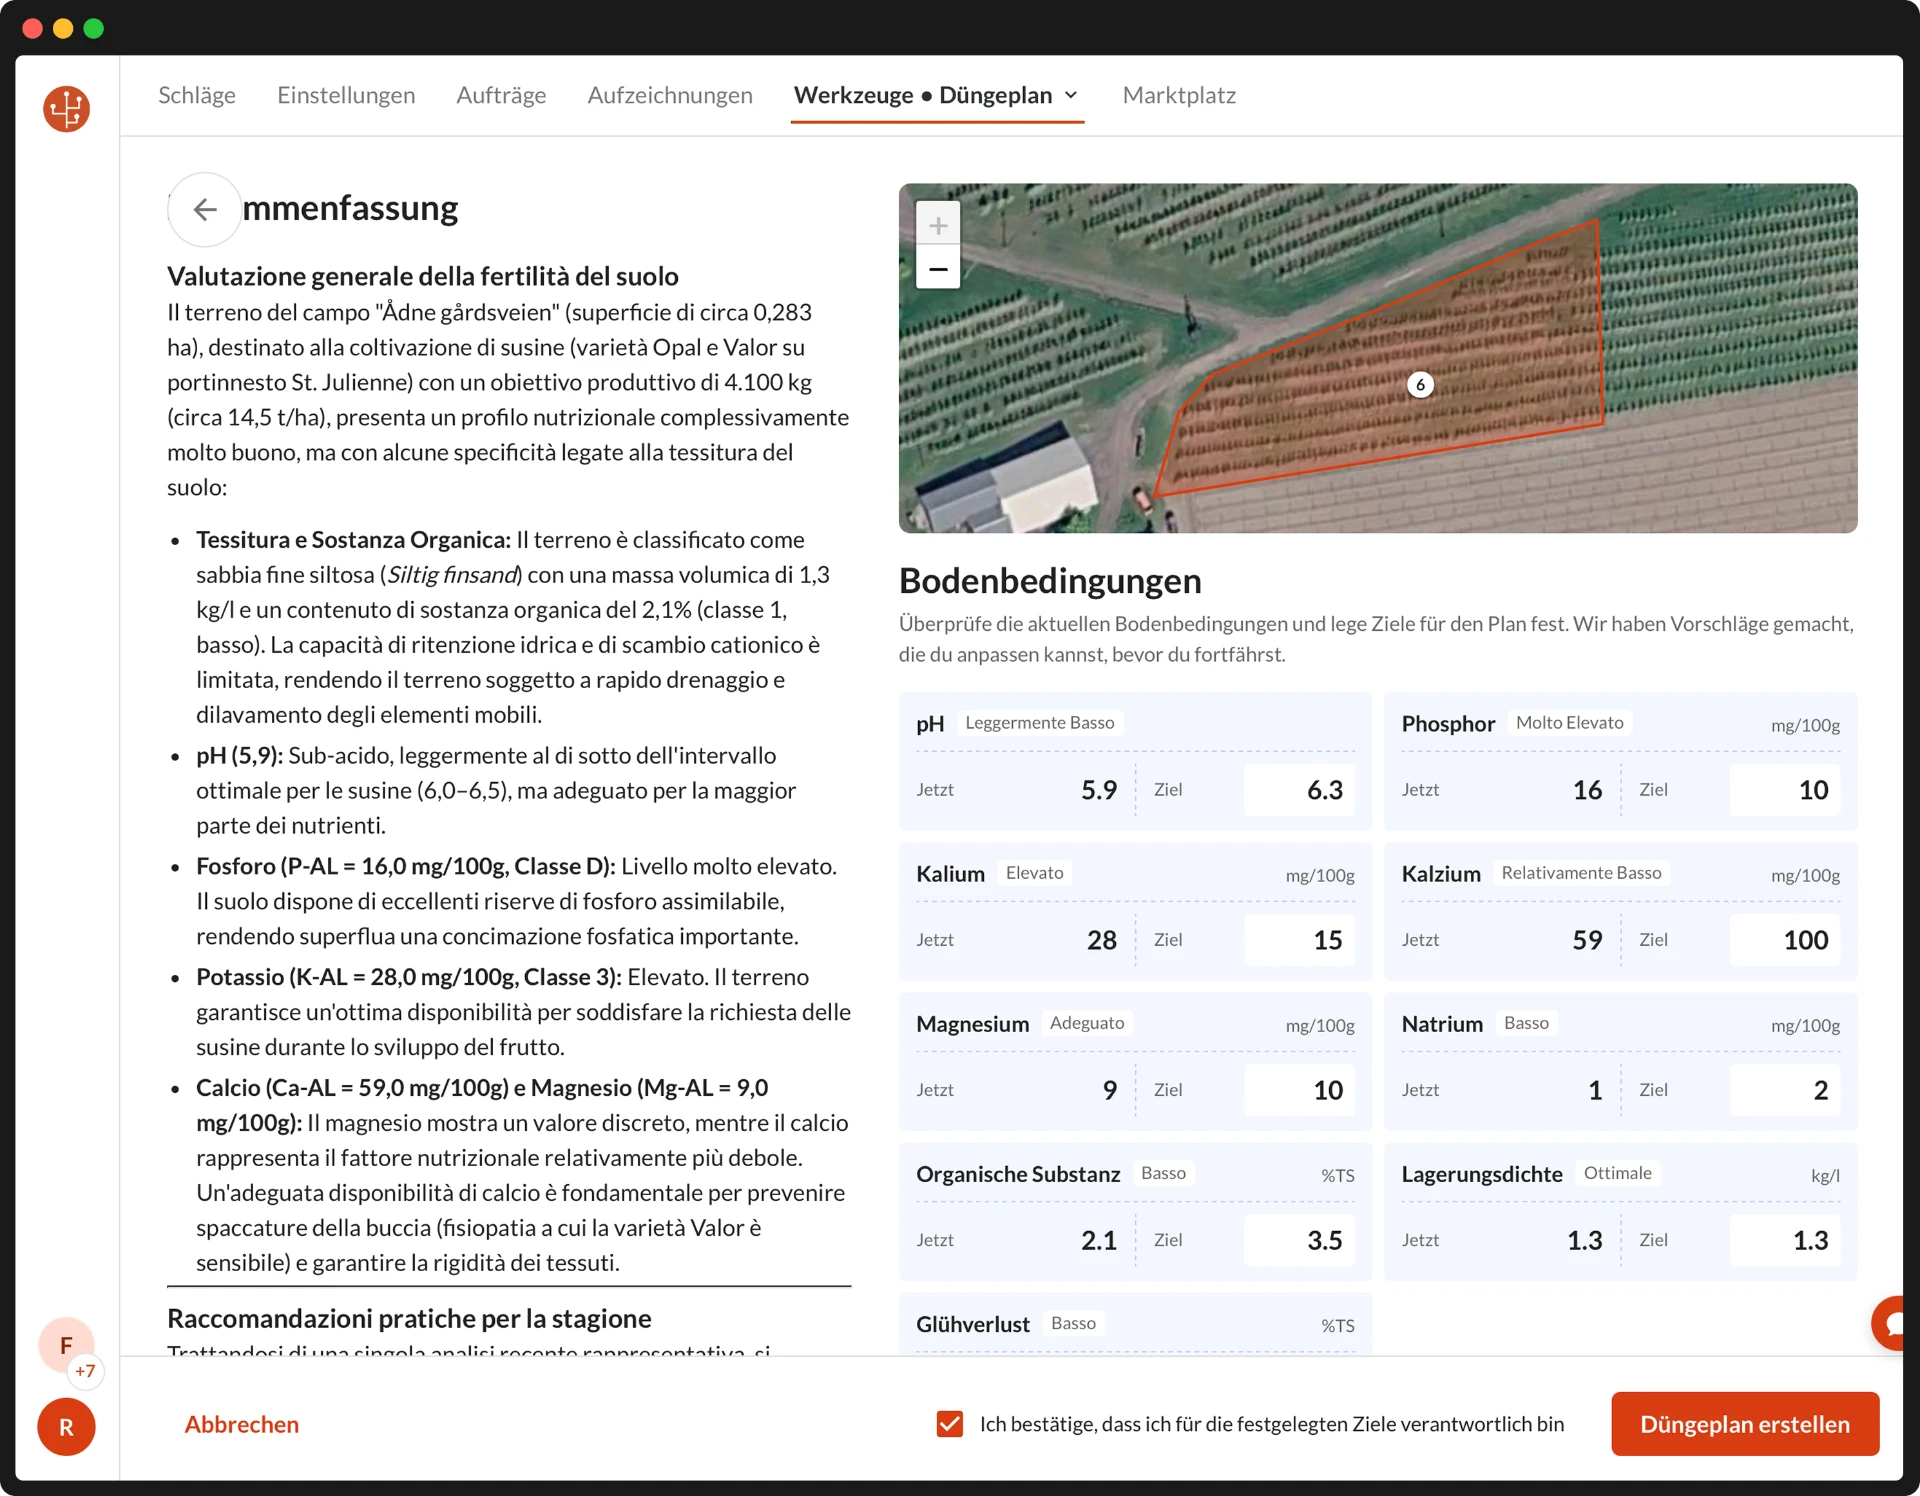Screen dimensions: 1920x1496
Task: Edit the Phosphor Ziel value 10
Action: pos(1785,790)
